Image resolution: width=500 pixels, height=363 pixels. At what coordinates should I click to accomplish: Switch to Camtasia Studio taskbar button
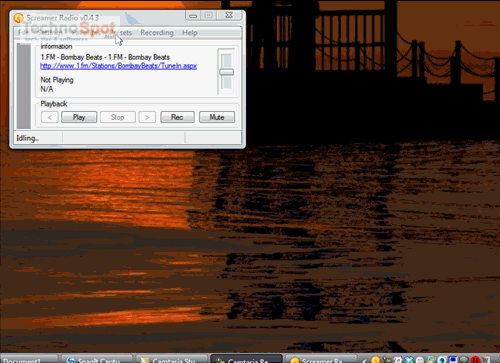click(x=172, y=359)
